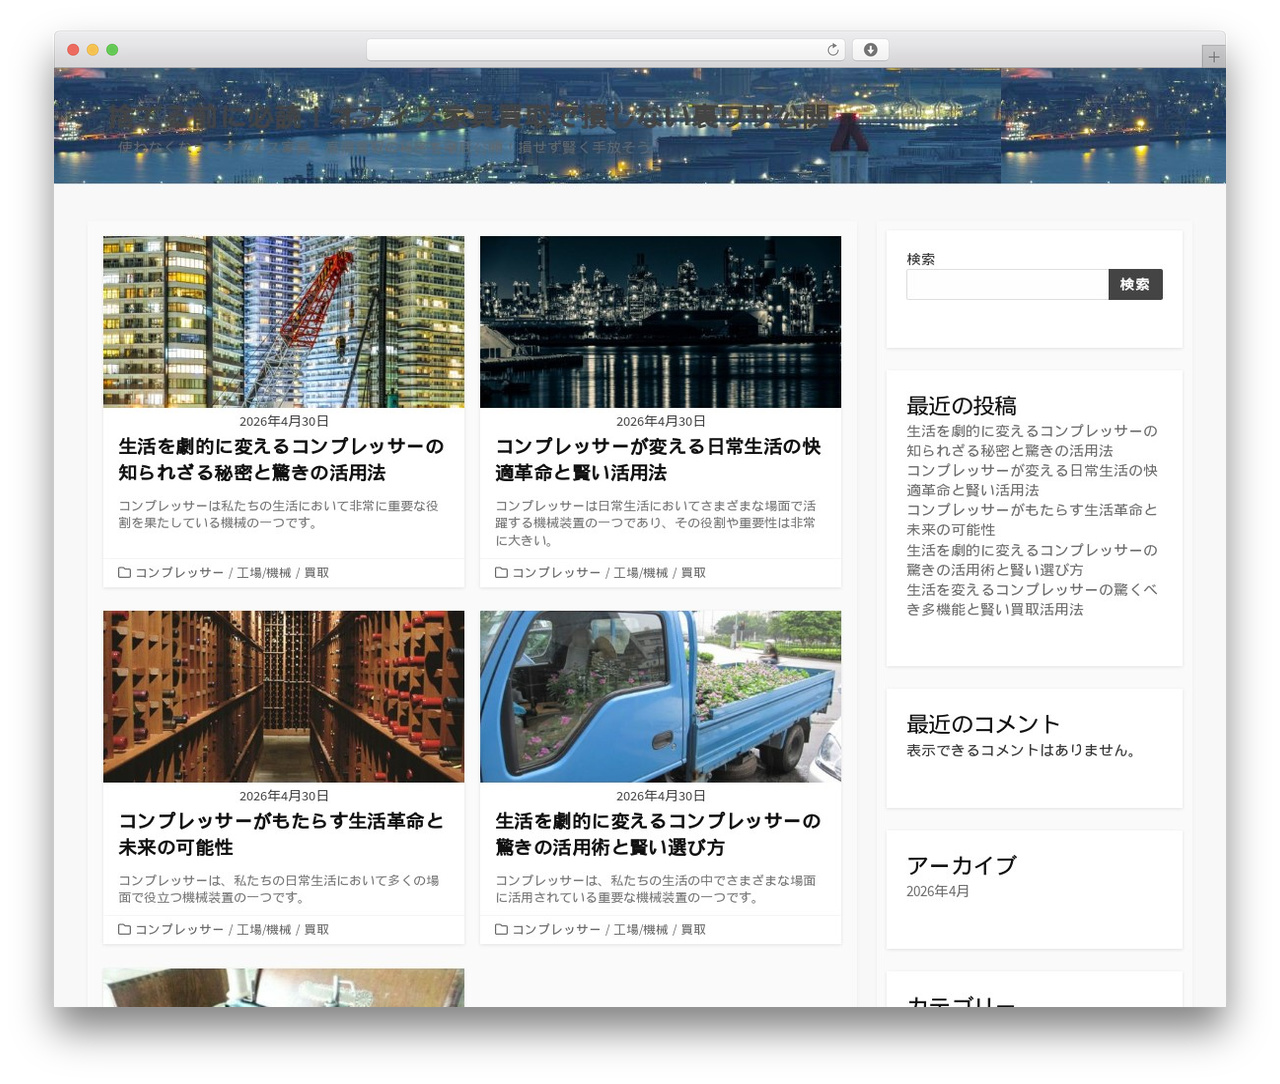Viewport: 1280px width, 1084px height.
Task: Open the wine cellar thumbnail
Action: coord(283,696)
